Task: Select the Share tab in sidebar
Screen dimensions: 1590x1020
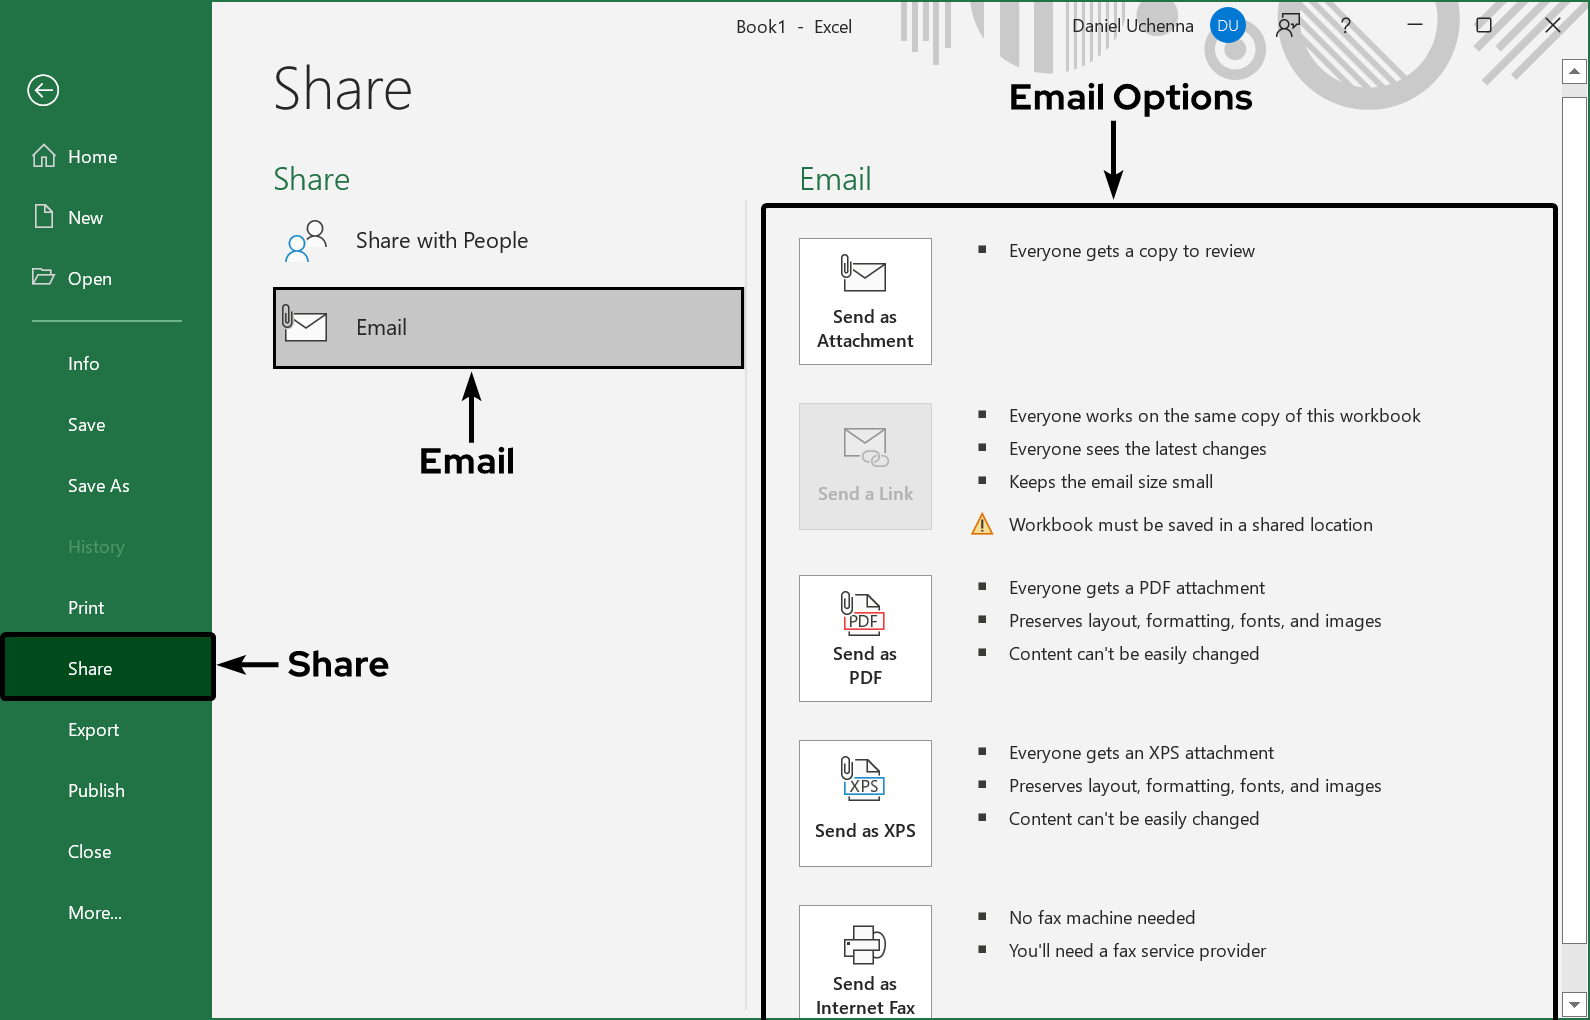Action: 106,668
